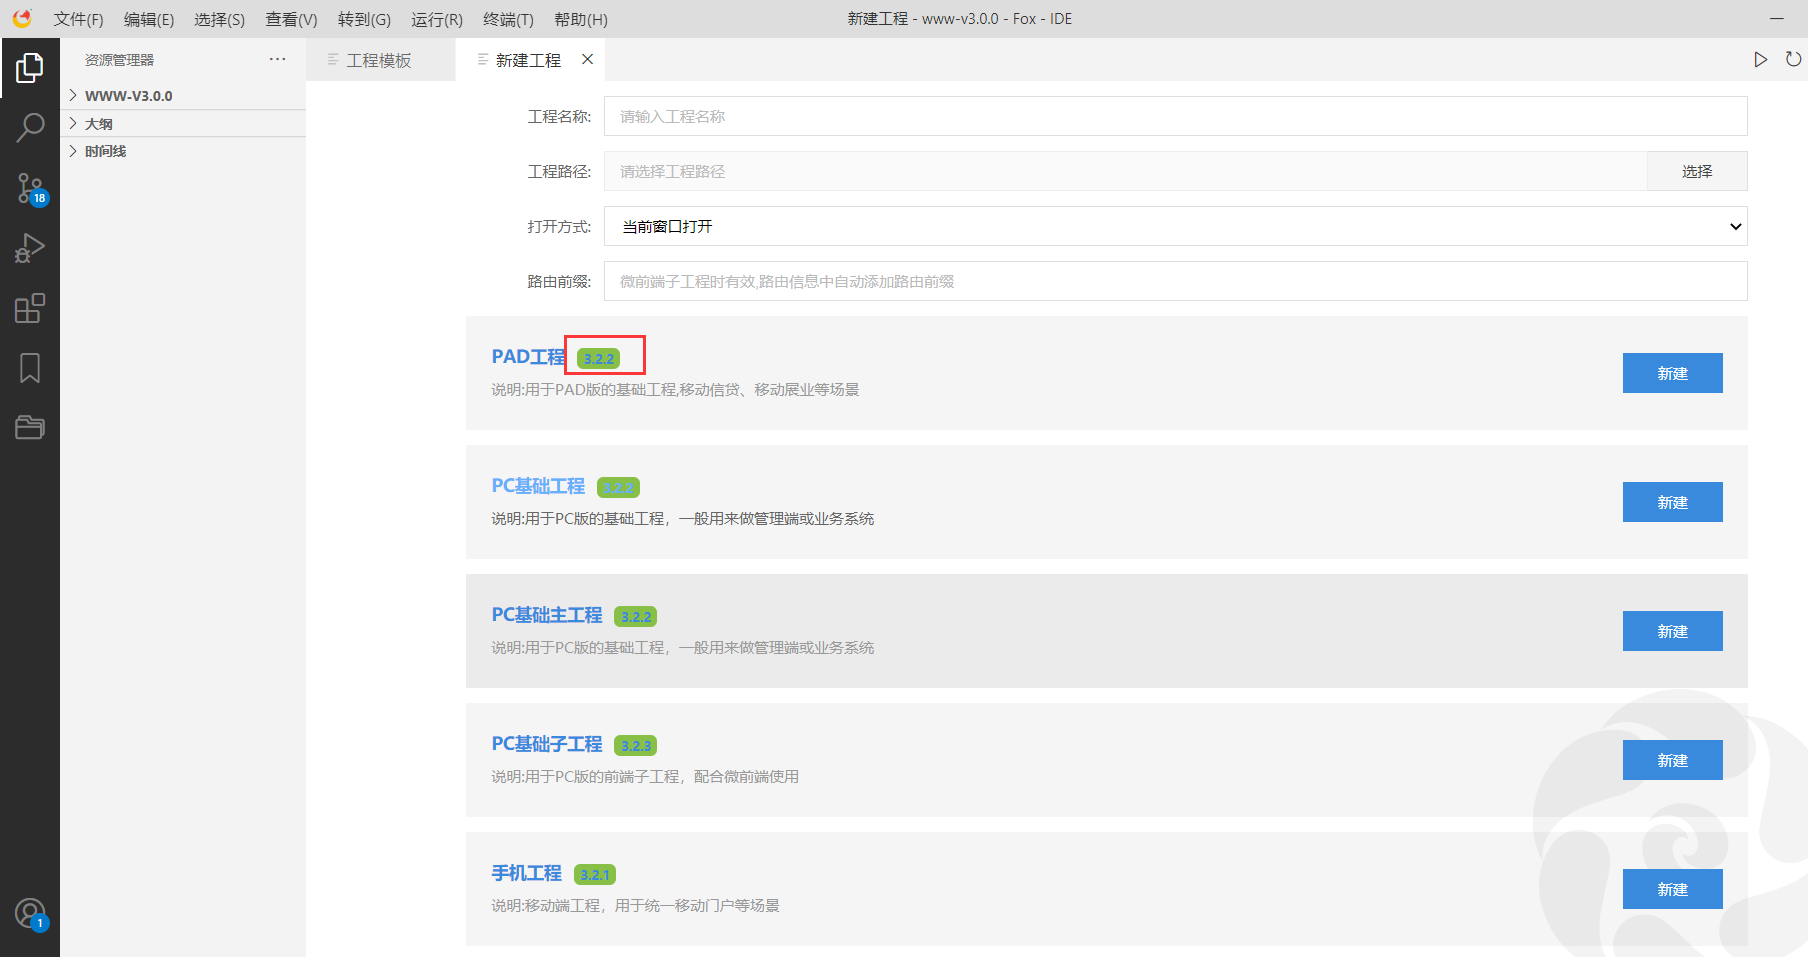Open the Extensions view icon
Viewport: 1808px width, 957px height.
(30, 308)
